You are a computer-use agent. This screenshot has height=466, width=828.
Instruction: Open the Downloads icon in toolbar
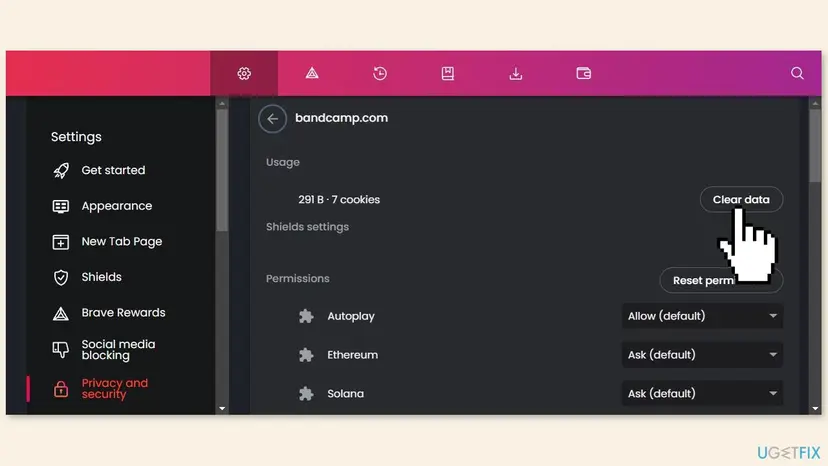[516, 73]
